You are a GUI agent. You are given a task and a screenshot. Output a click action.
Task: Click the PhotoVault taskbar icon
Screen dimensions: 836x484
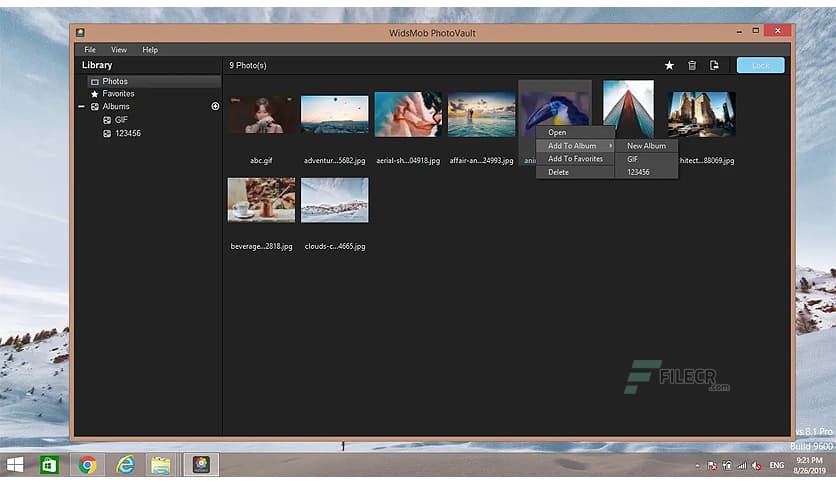(x=201, y=464)
